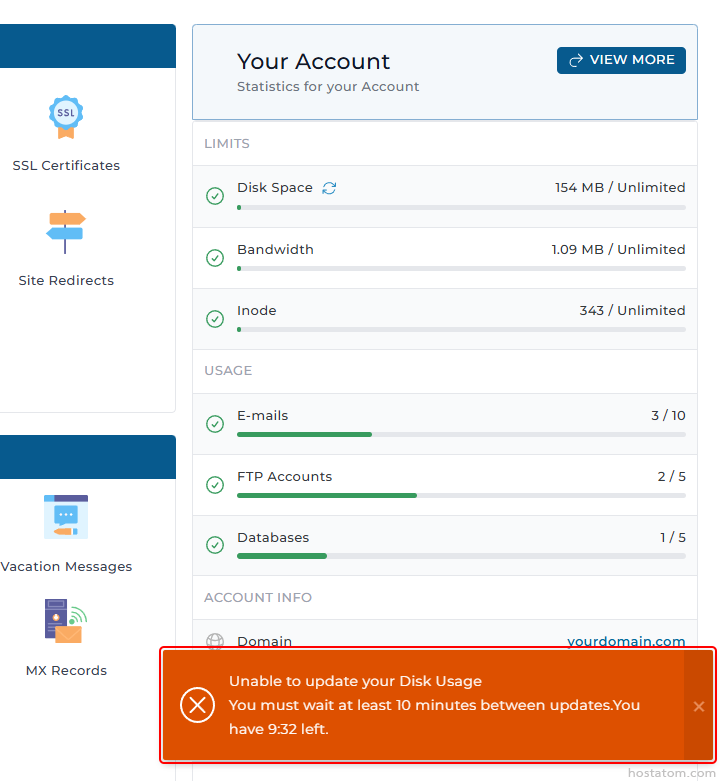
Task: Open the yourdomain.com link
Action: [626, 641]
